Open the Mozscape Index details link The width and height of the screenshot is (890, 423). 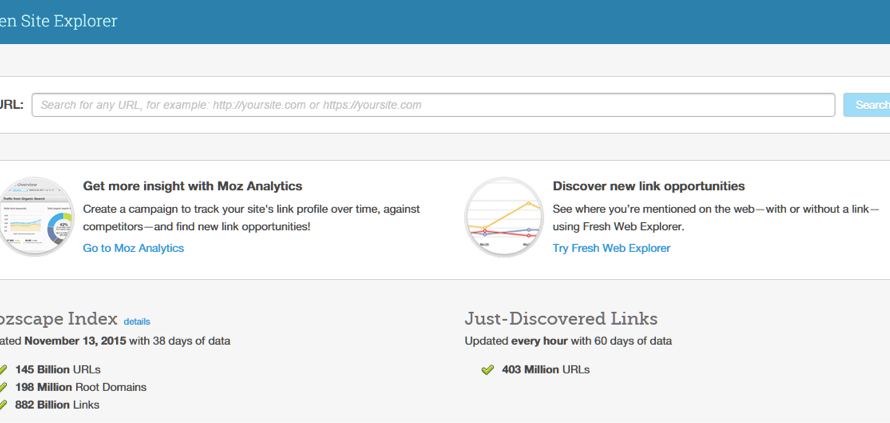tap(137, 321)
